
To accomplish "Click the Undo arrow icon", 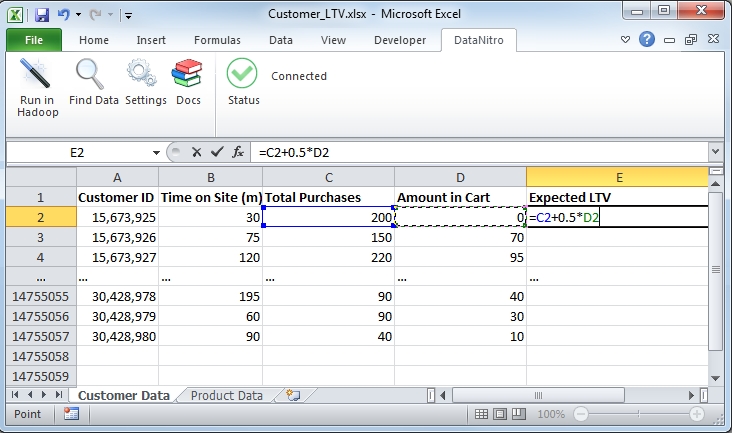I will click(63, 15).
